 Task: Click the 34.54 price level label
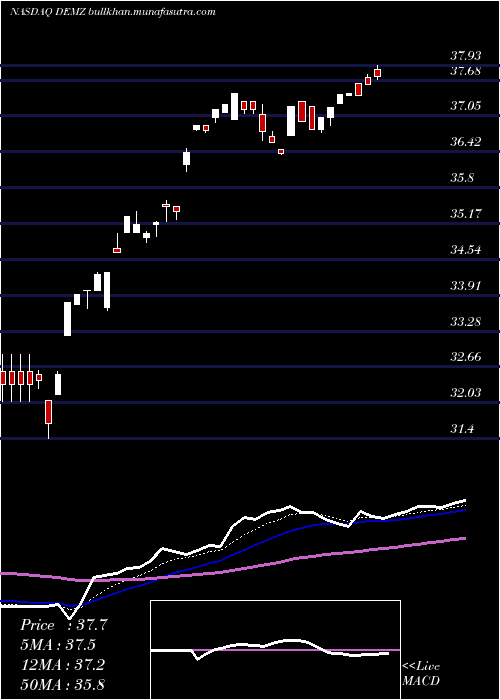pos(466,249)
